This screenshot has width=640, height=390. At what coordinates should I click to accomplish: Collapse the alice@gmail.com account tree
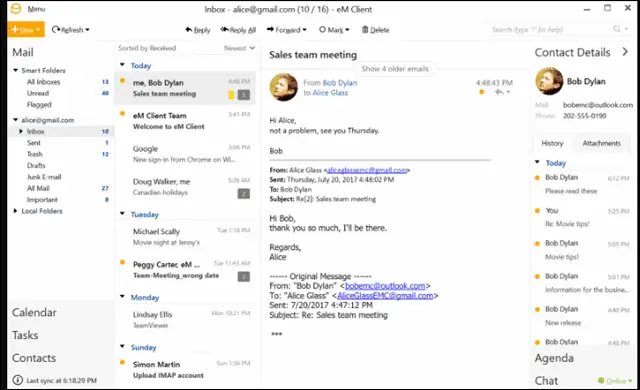coord(16,120)
